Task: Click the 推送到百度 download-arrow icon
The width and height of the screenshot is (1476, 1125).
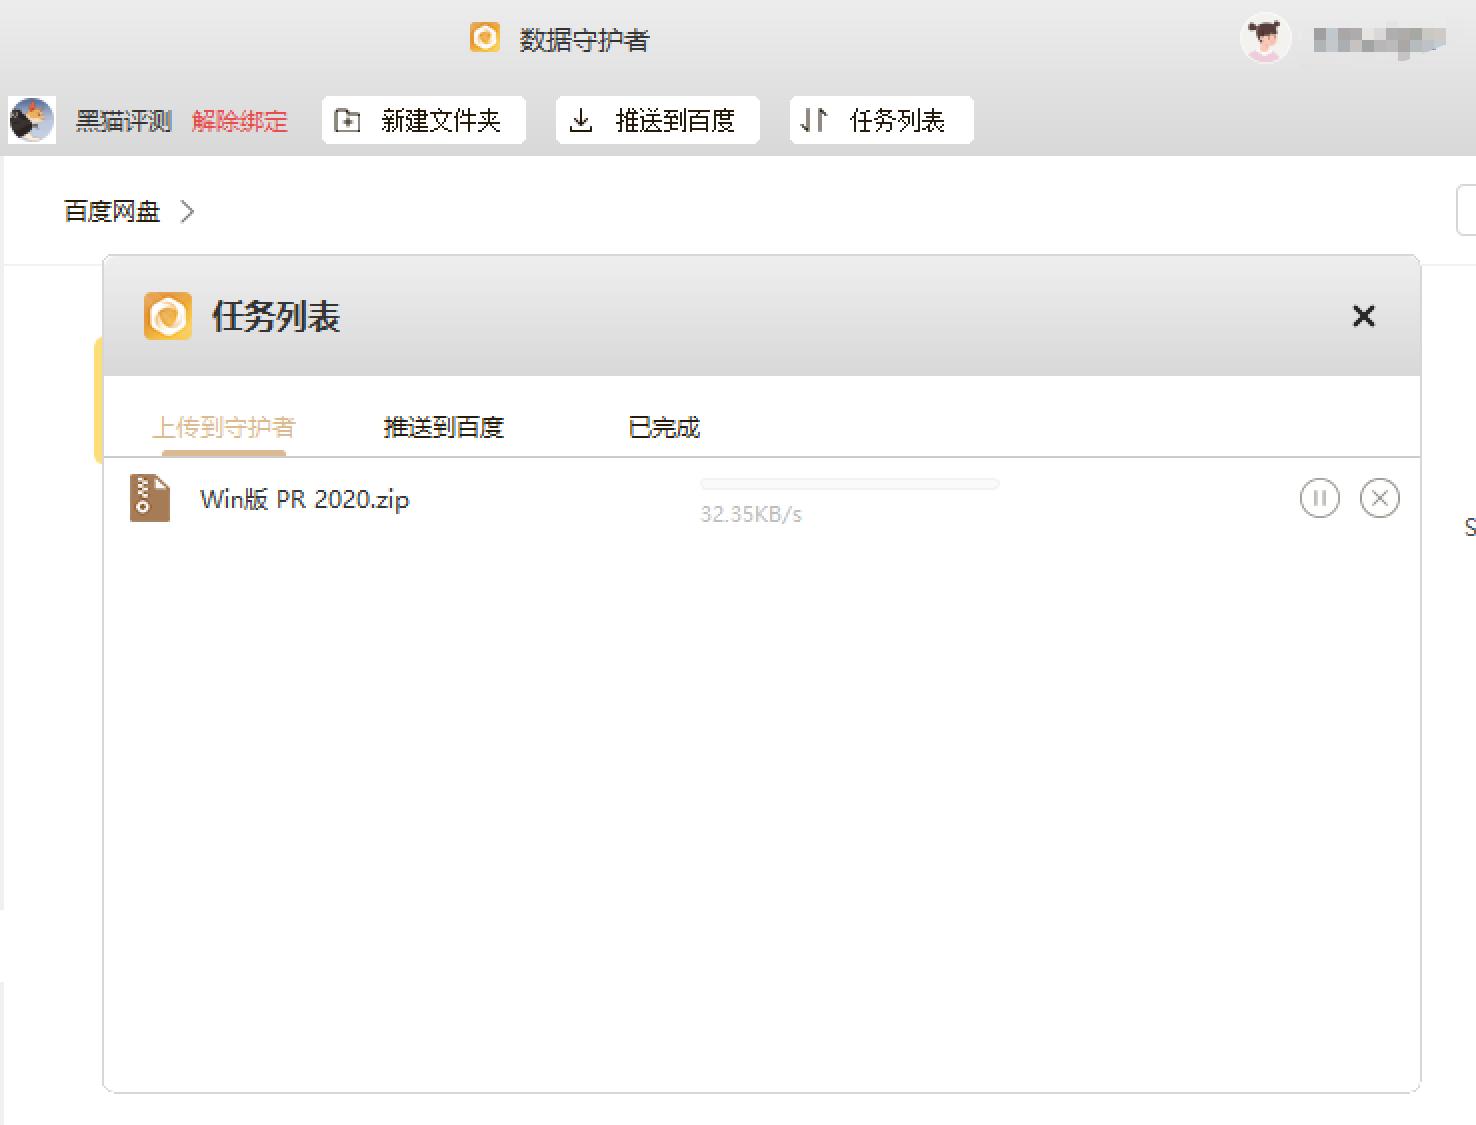Action: pyautogui.click(x=583, y=119)
